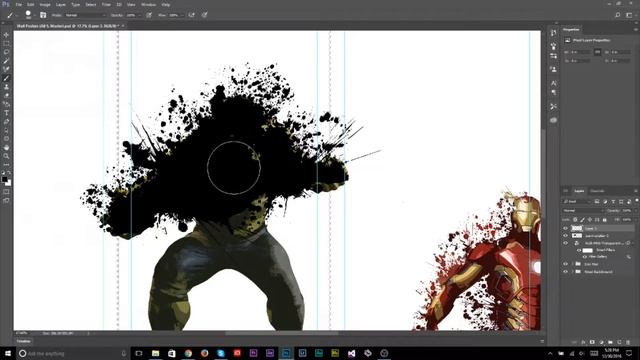This screenshot has height=360, width=640.
Task: Toggle lock position
Action: tap(590, 220)
